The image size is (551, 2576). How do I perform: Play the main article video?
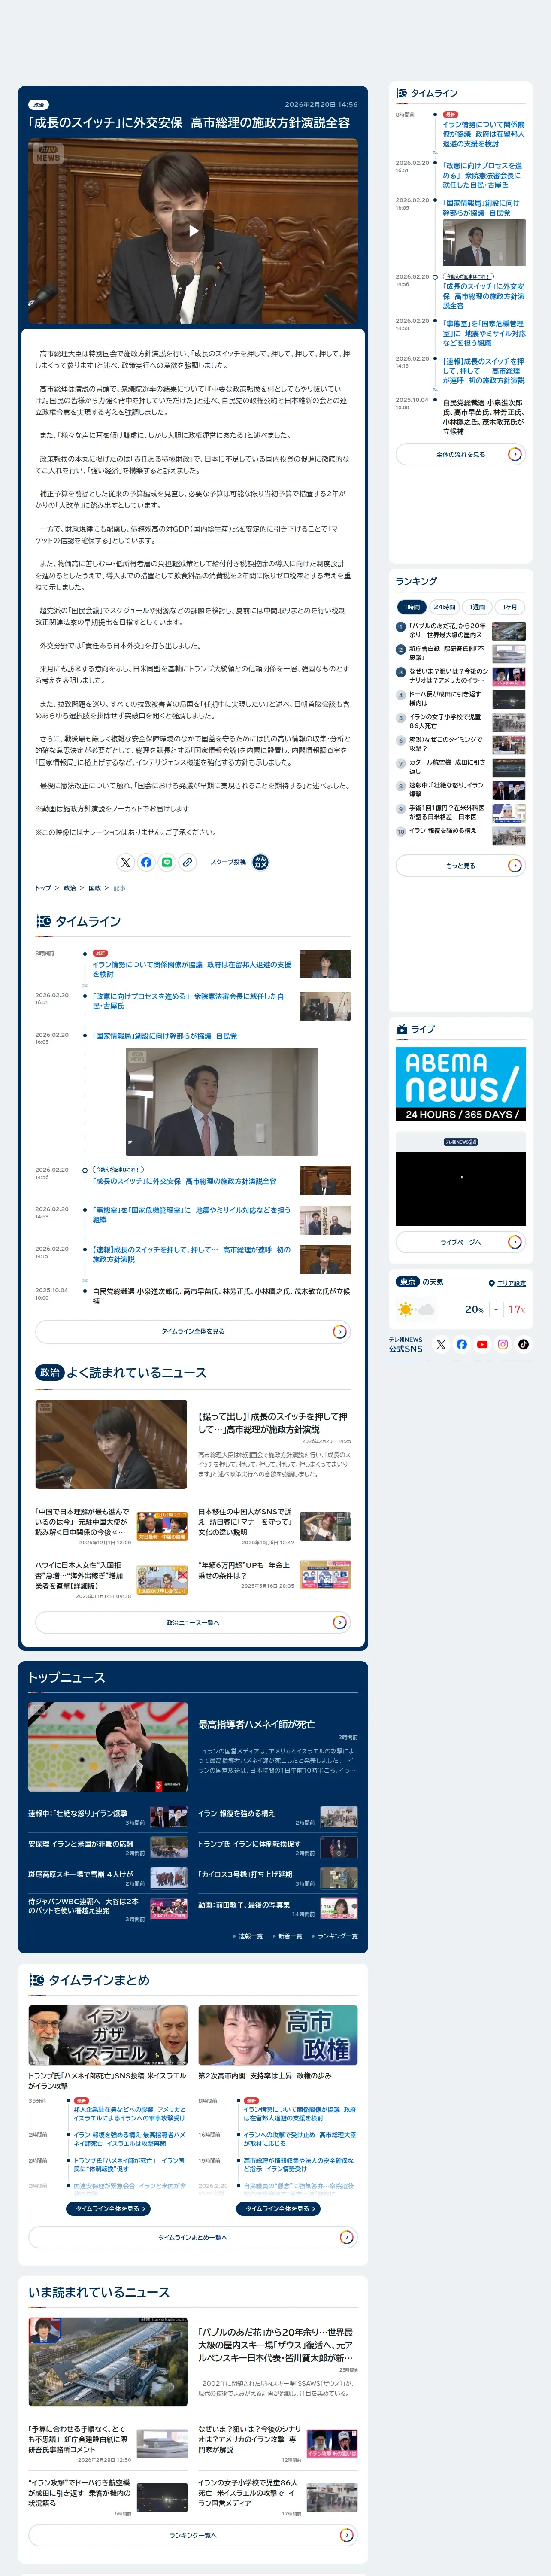click(x=193, y=230)
